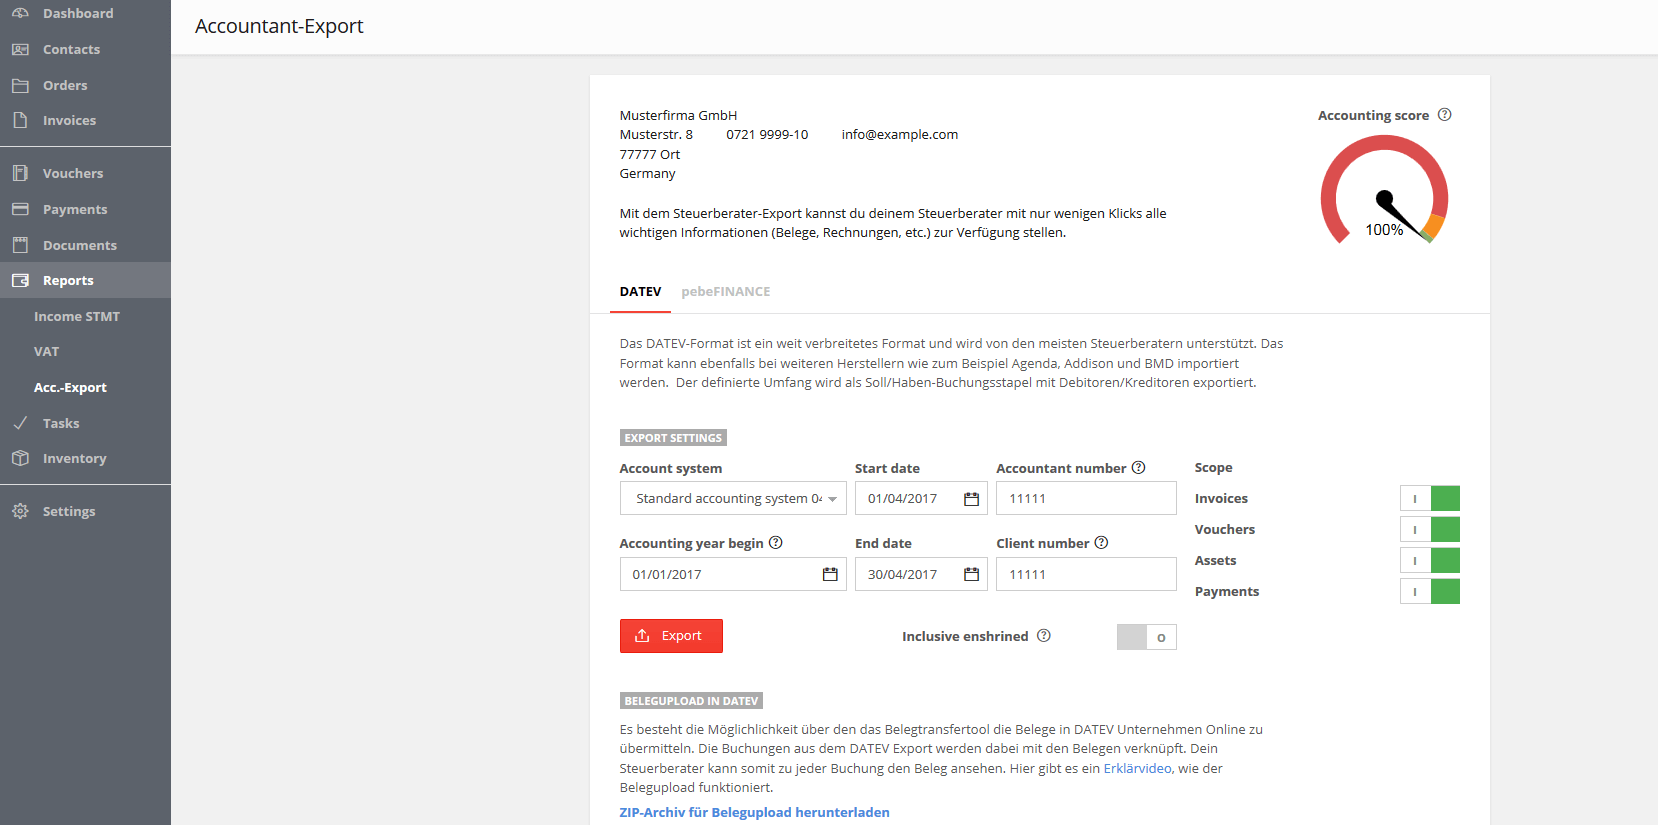Open the Start date calendar picker
1658x825 pixels.
coord(970,499)
